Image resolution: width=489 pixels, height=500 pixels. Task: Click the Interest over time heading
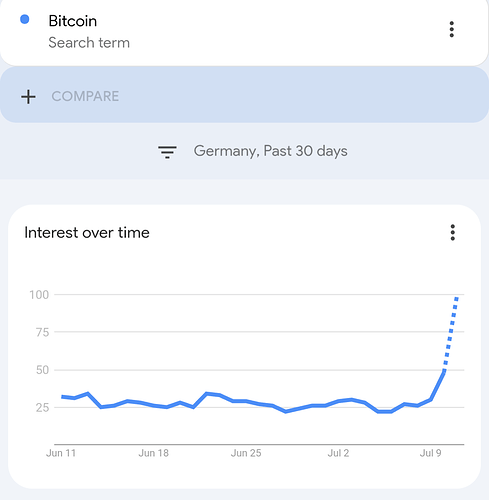point(87,232)
